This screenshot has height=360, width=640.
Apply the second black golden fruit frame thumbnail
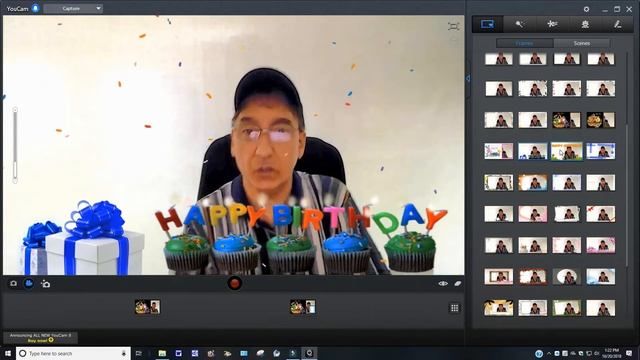pyautogui.click(x=601, y=120)
